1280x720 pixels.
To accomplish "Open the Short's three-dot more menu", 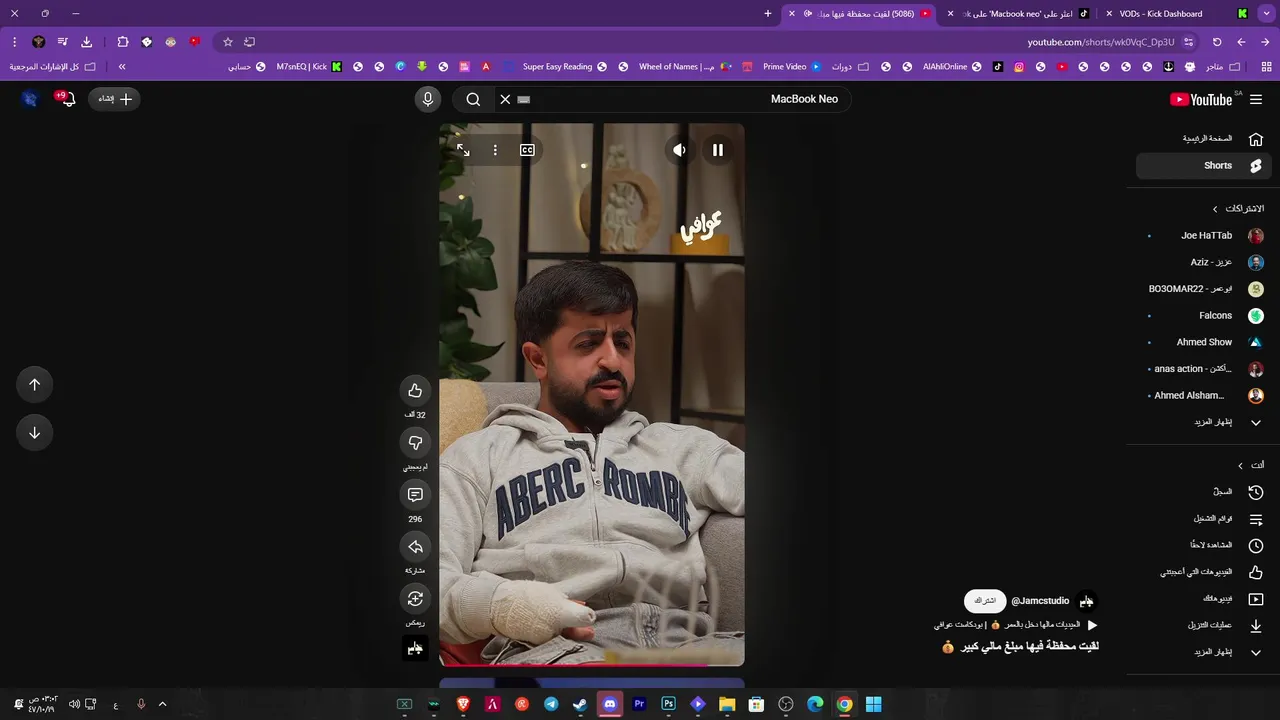I will coord(495,150).
